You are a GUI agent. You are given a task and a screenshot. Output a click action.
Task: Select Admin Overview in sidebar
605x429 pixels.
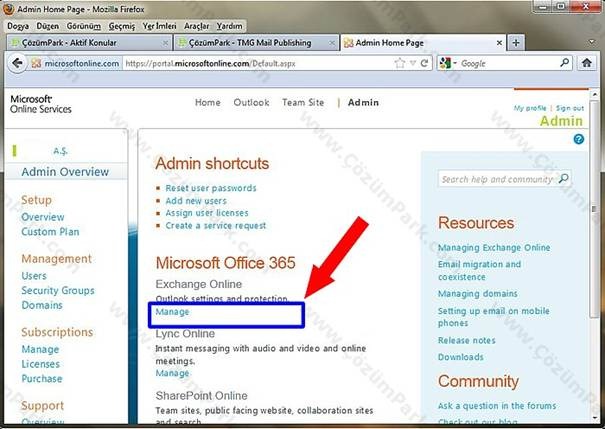point(65,172)
